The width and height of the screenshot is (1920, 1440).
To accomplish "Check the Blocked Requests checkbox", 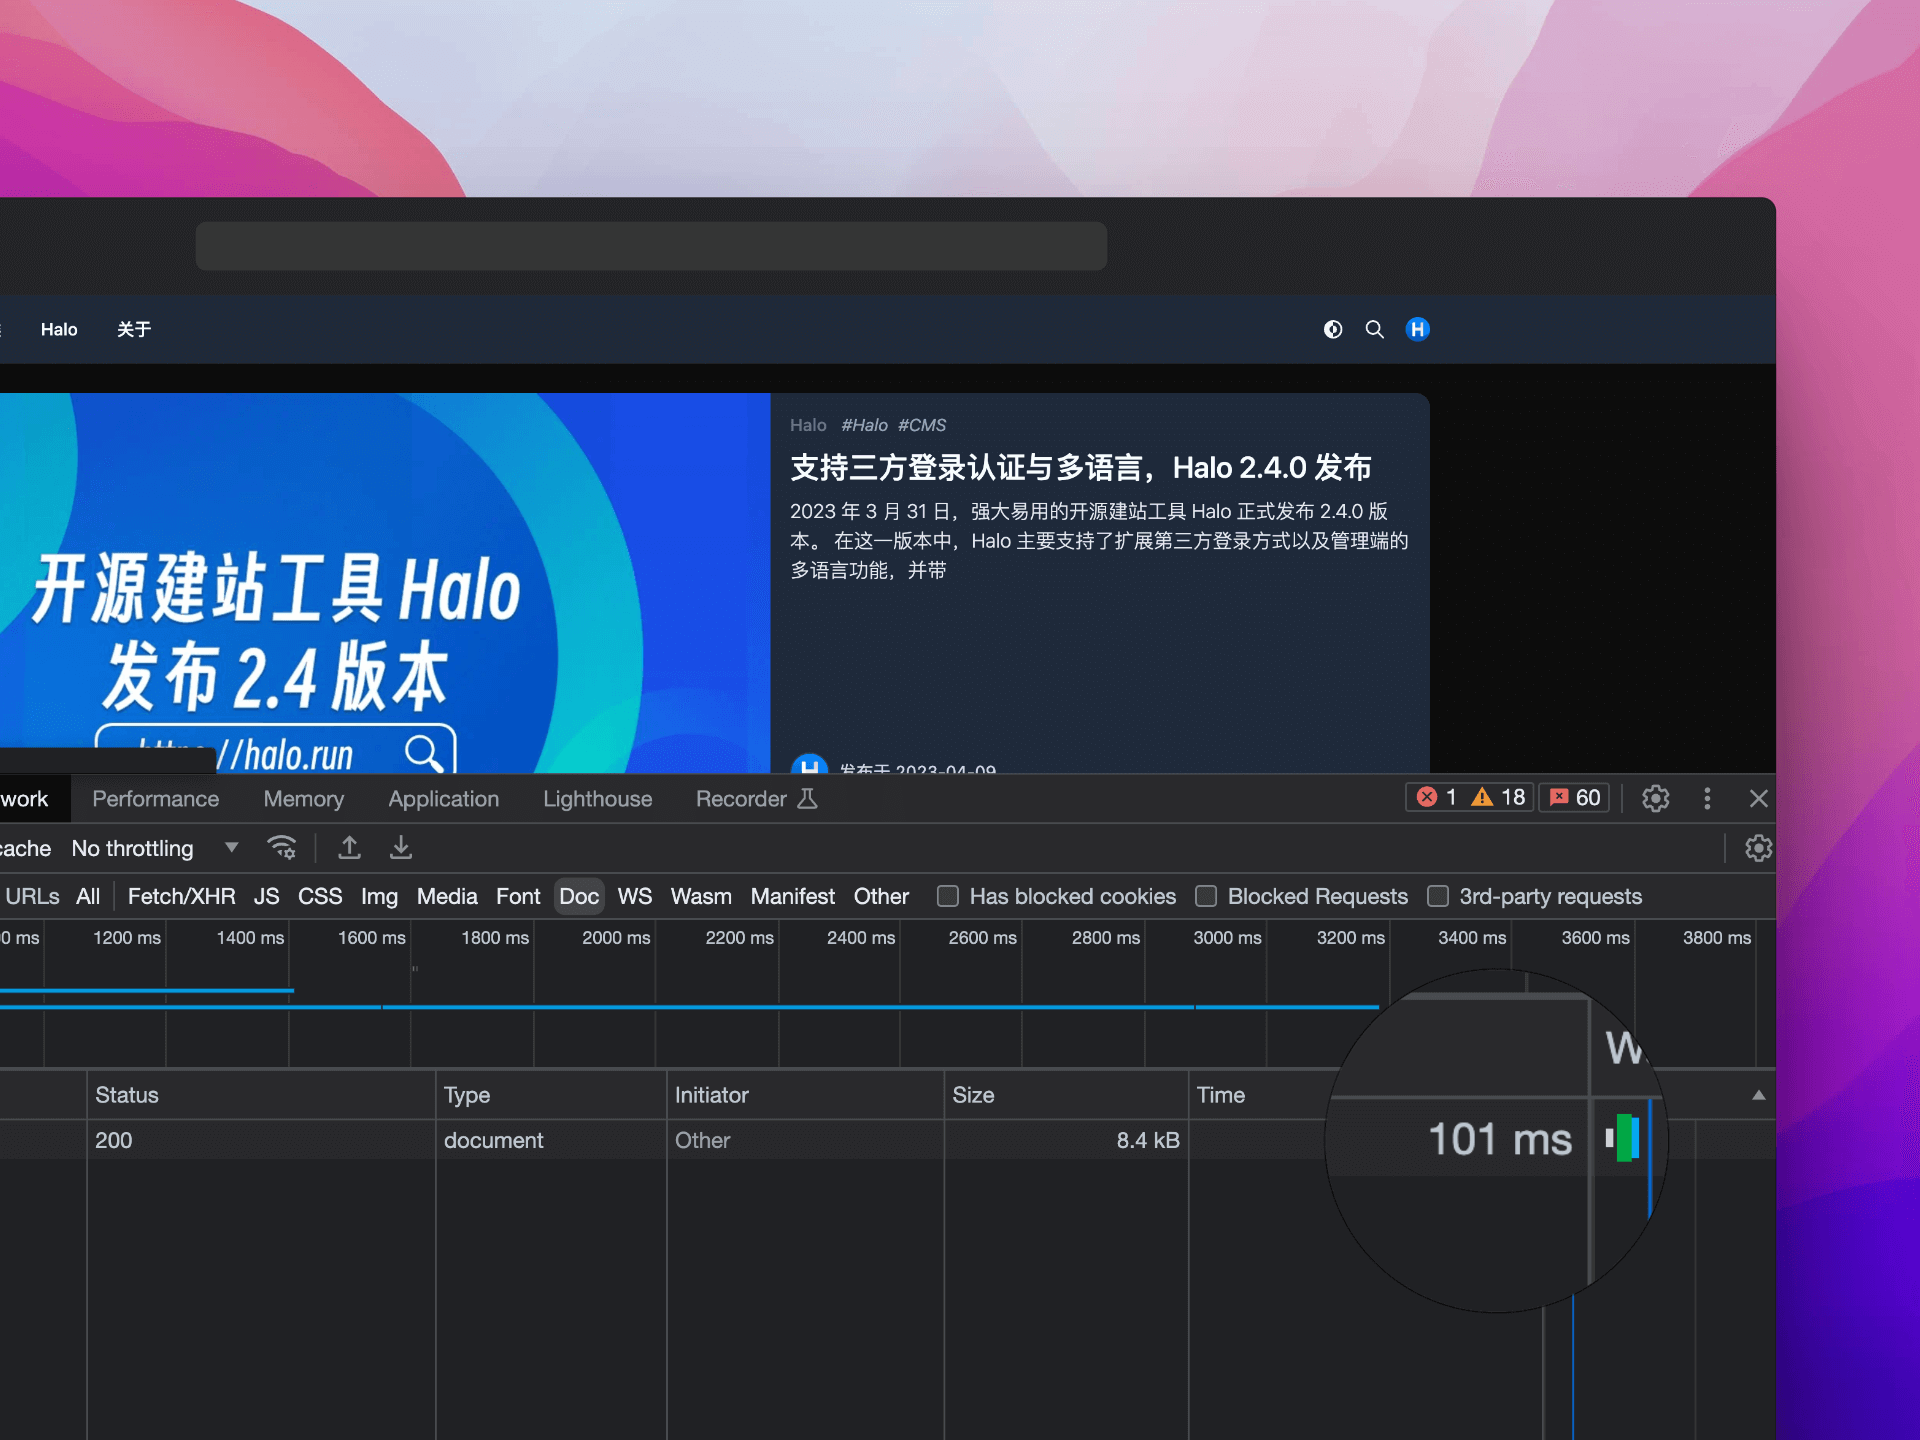I will tap(1206, 896).
